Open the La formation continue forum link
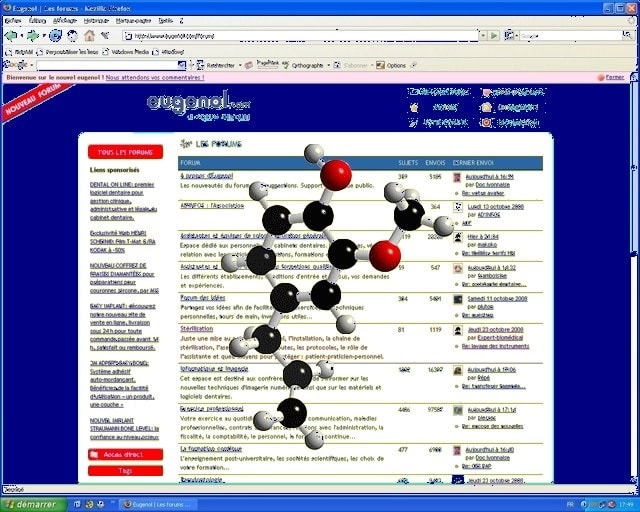This screenshot has width=640, height=512. pyautogui.click(x=211, y=449)
